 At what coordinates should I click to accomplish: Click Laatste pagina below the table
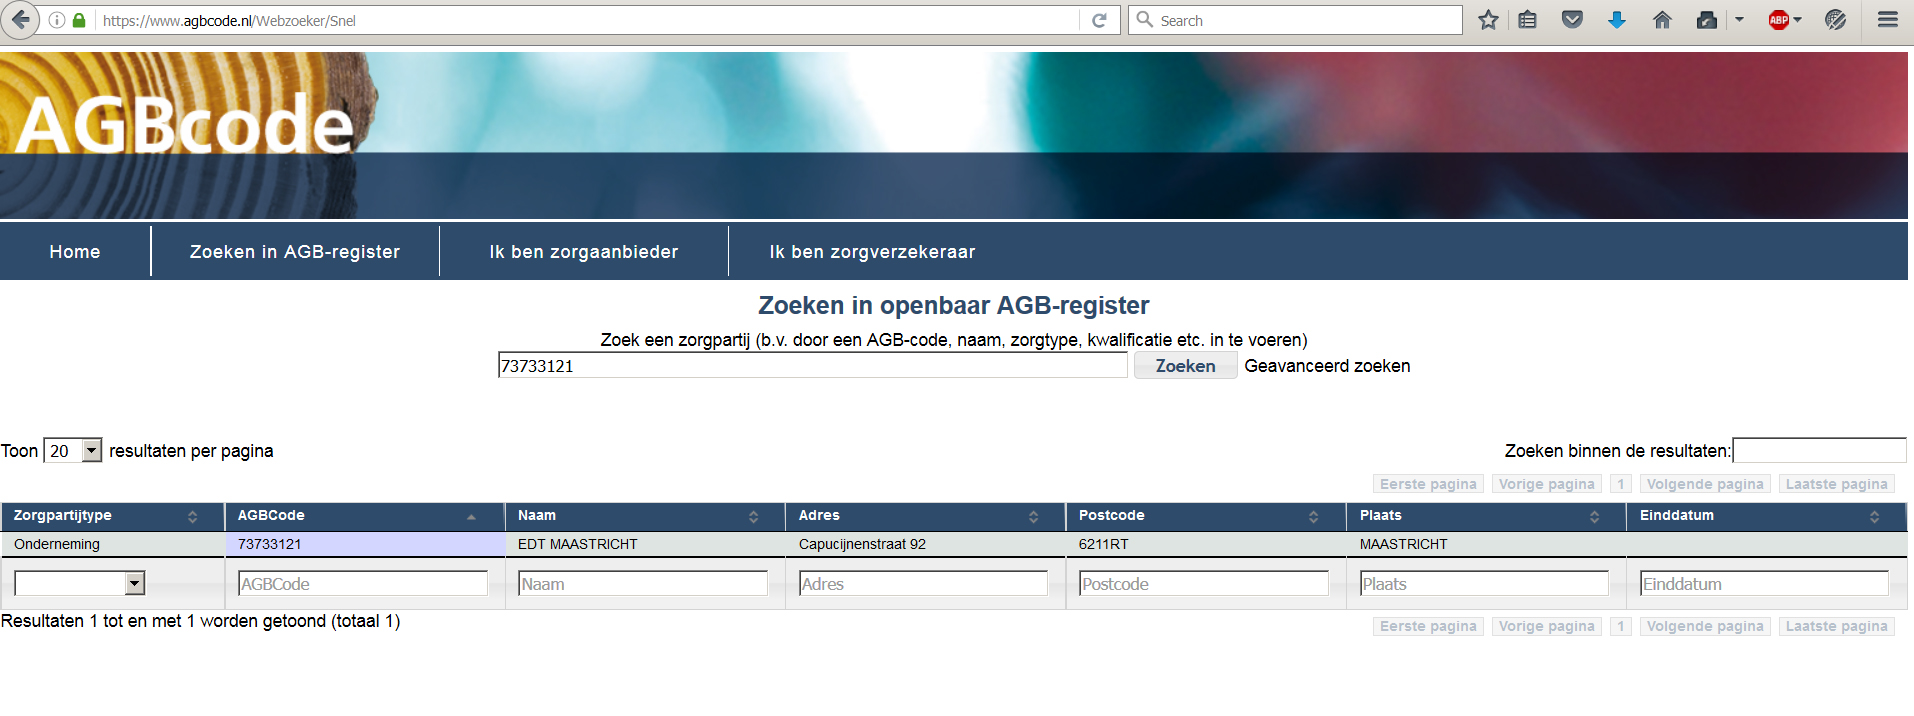pyautogui.click(x=1837, y=626)
